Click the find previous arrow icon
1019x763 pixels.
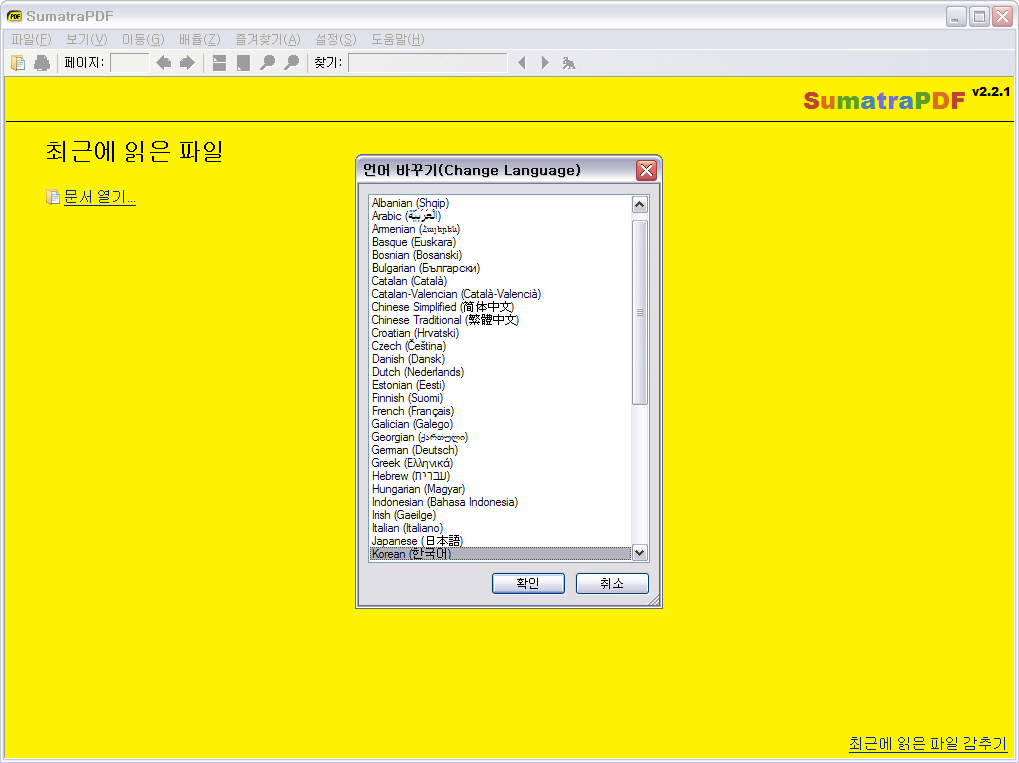tap(521, 63)
